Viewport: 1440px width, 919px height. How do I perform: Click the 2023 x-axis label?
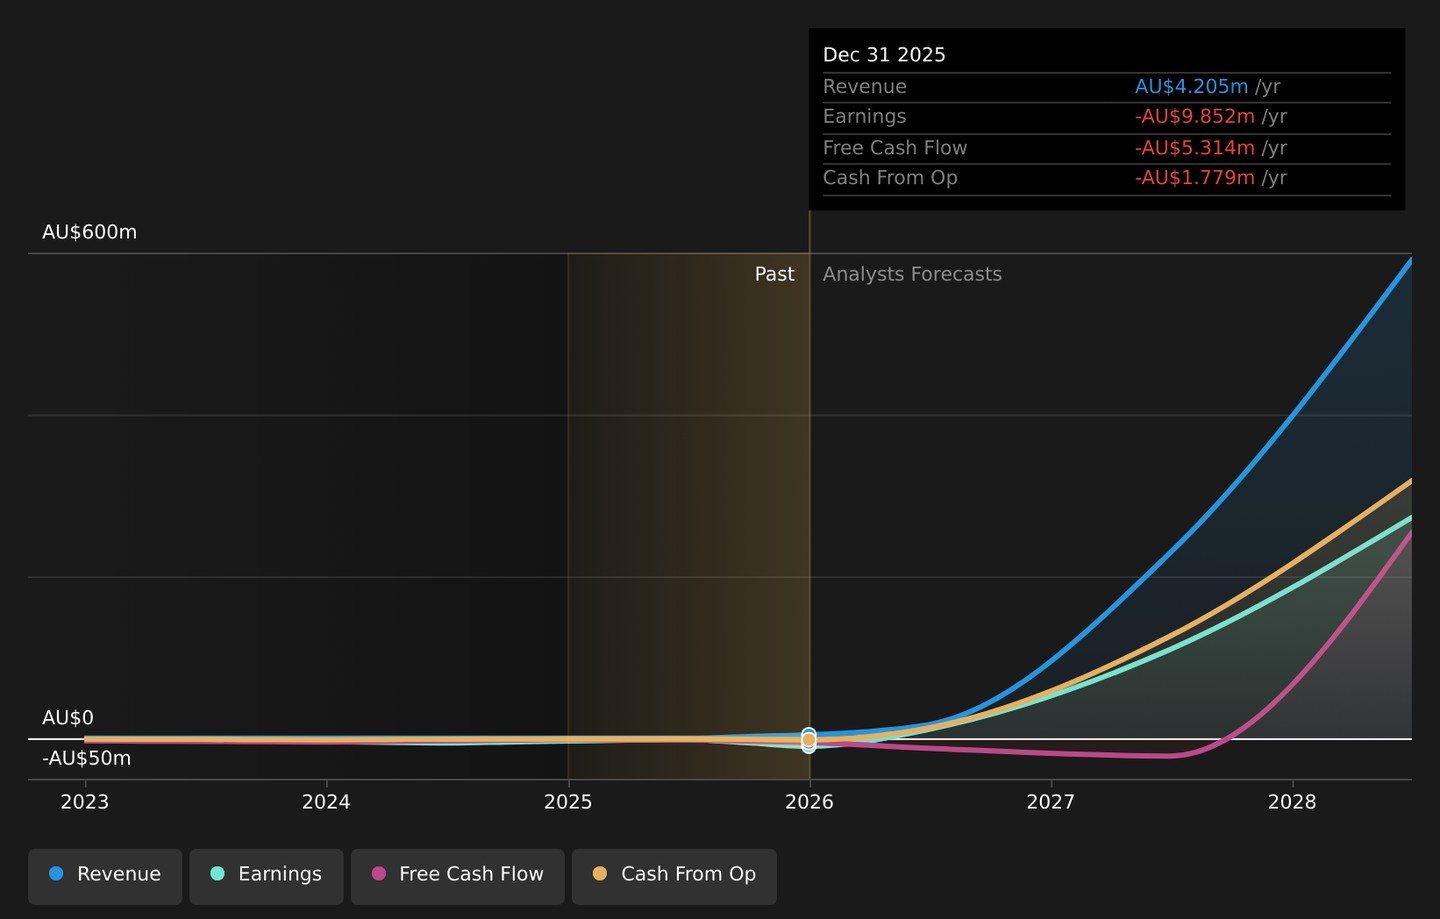[x=85, y=802]
